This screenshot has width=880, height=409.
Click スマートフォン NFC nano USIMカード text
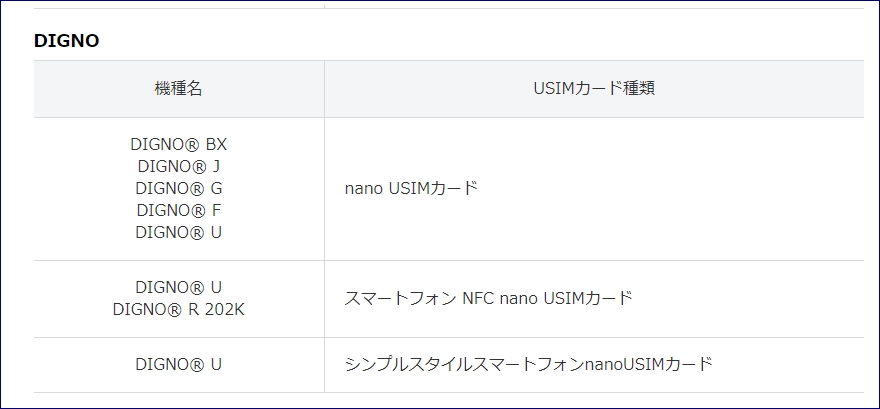click(x=488, y=299)
